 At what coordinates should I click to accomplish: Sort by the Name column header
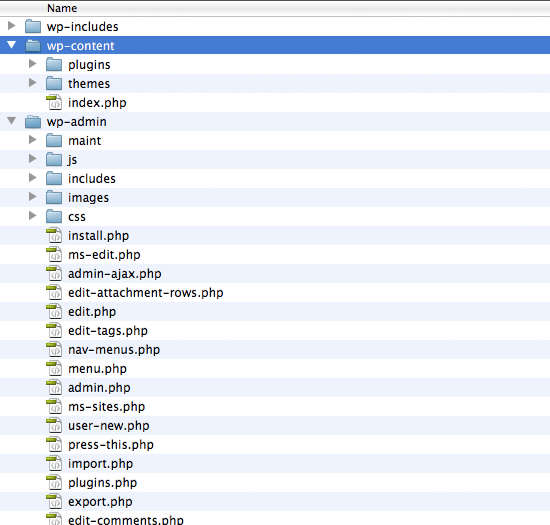pos(62,8)
